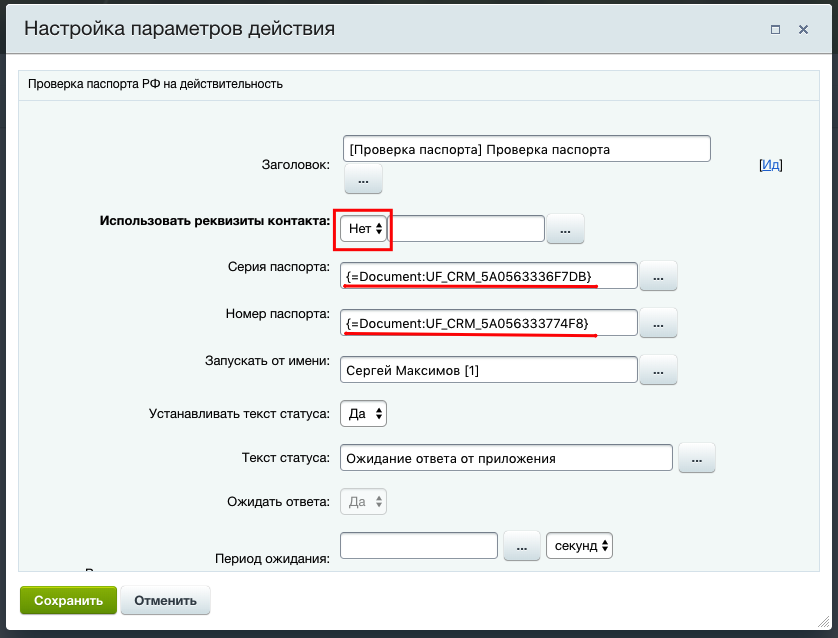Image resolution: width=838 pixels, height=638 pixels.
Task: Click the text field next to Нет dropdown
Action: [466, 229]
